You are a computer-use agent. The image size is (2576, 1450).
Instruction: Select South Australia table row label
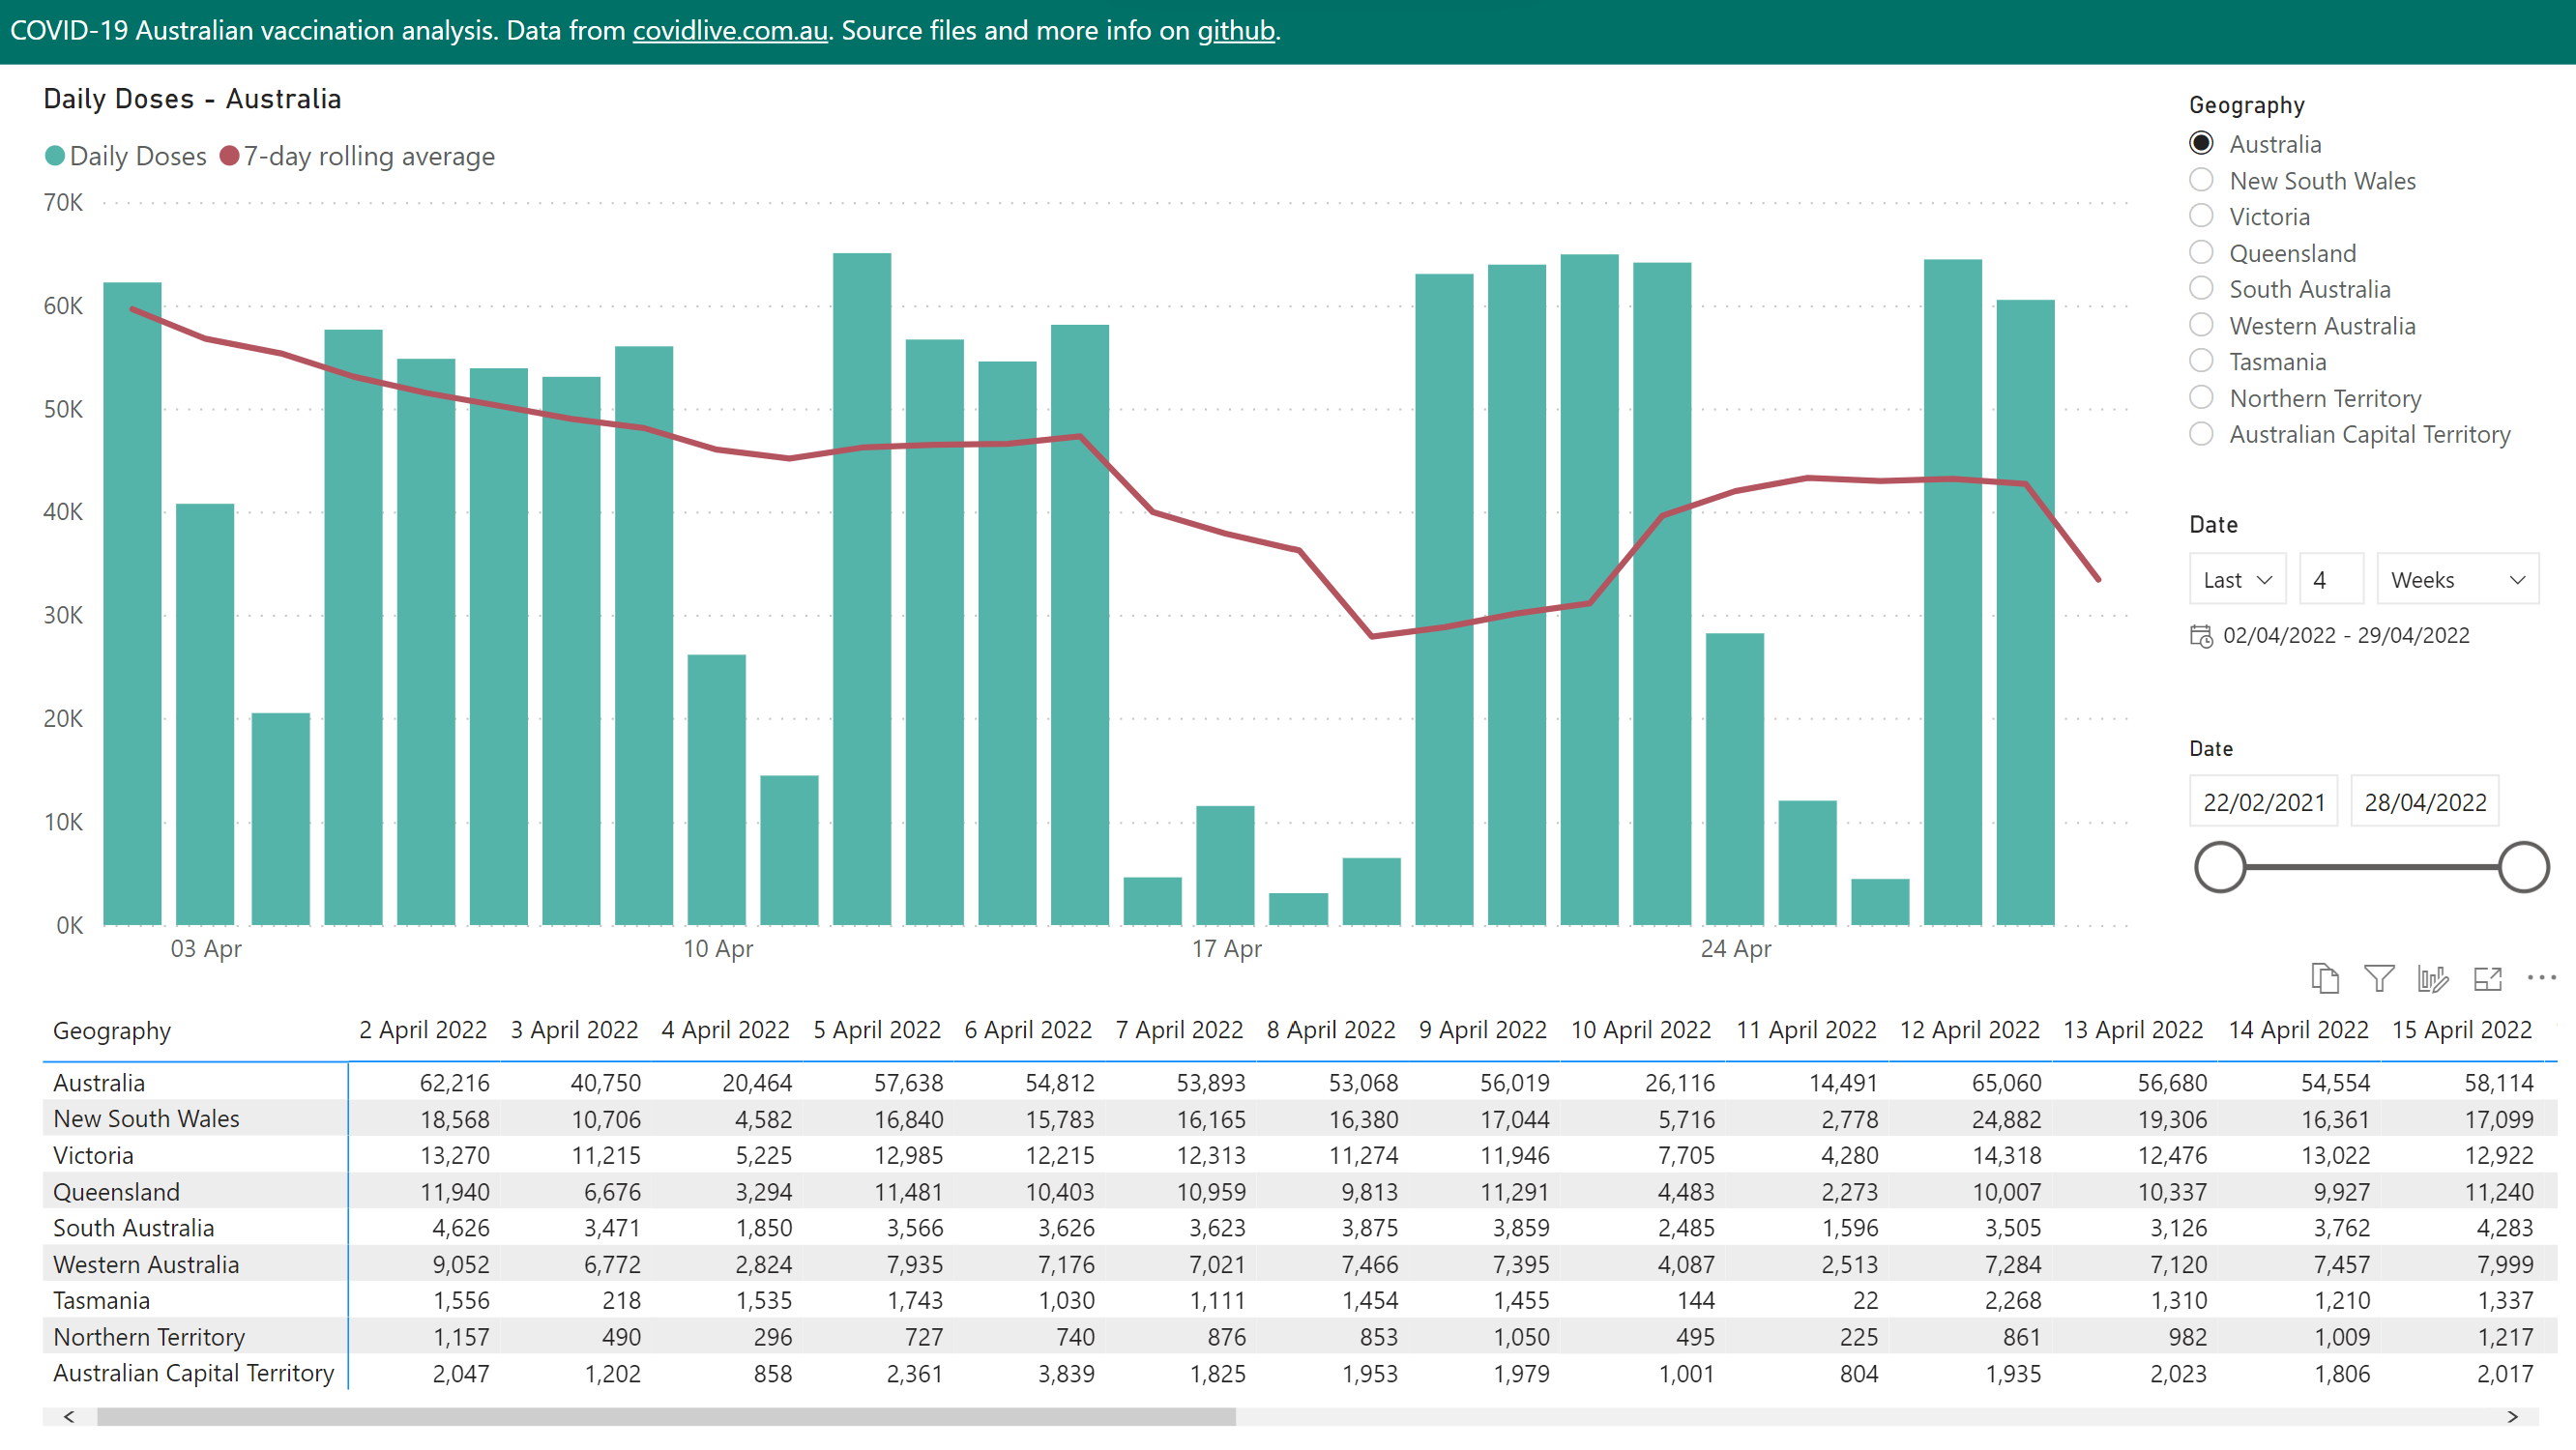tap(133, 1228)
